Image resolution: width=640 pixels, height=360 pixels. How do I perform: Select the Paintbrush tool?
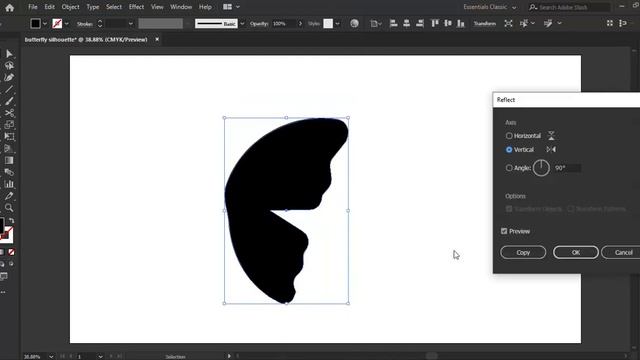point(9,101)
